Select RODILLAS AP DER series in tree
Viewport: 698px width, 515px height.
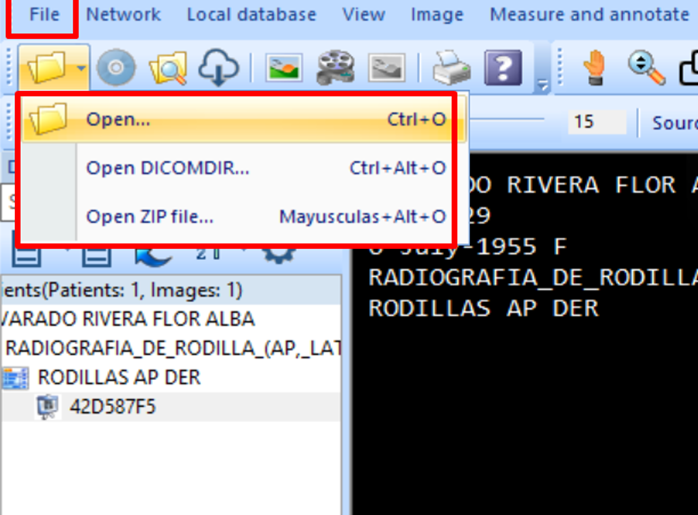point(118,377)
